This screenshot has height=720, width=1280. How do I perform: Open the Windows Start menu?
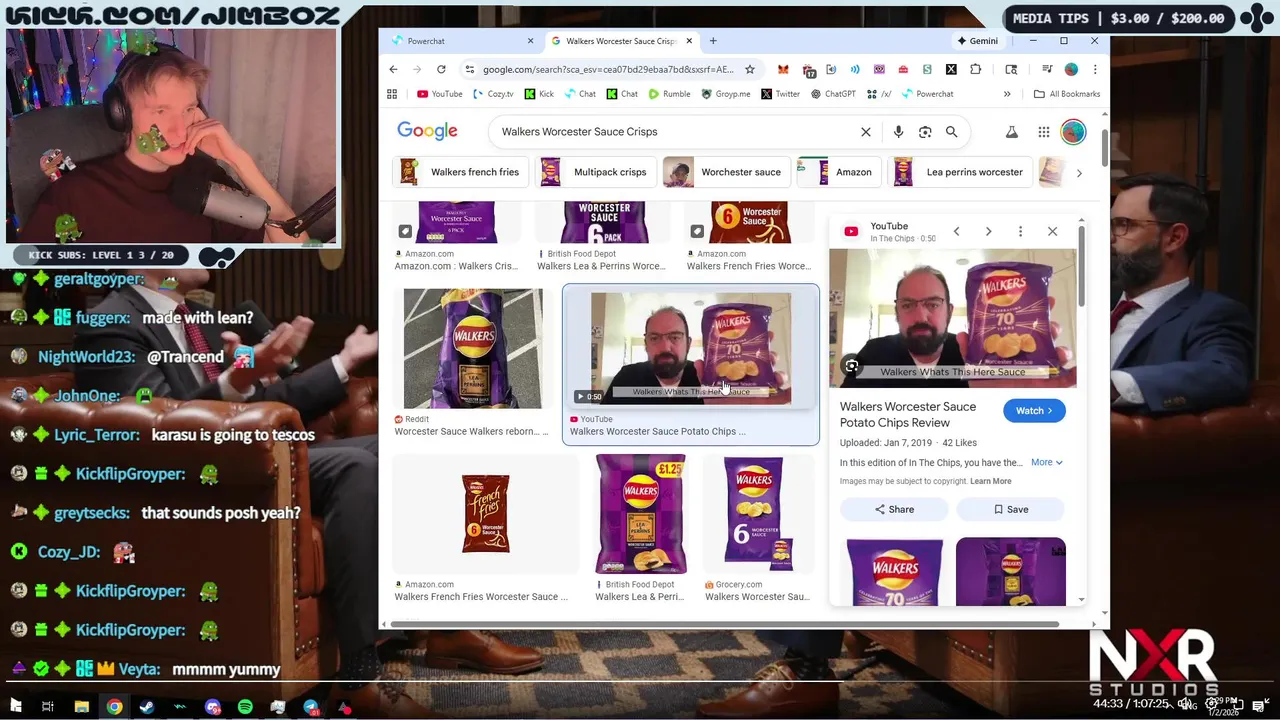click(x=16, y=707)
